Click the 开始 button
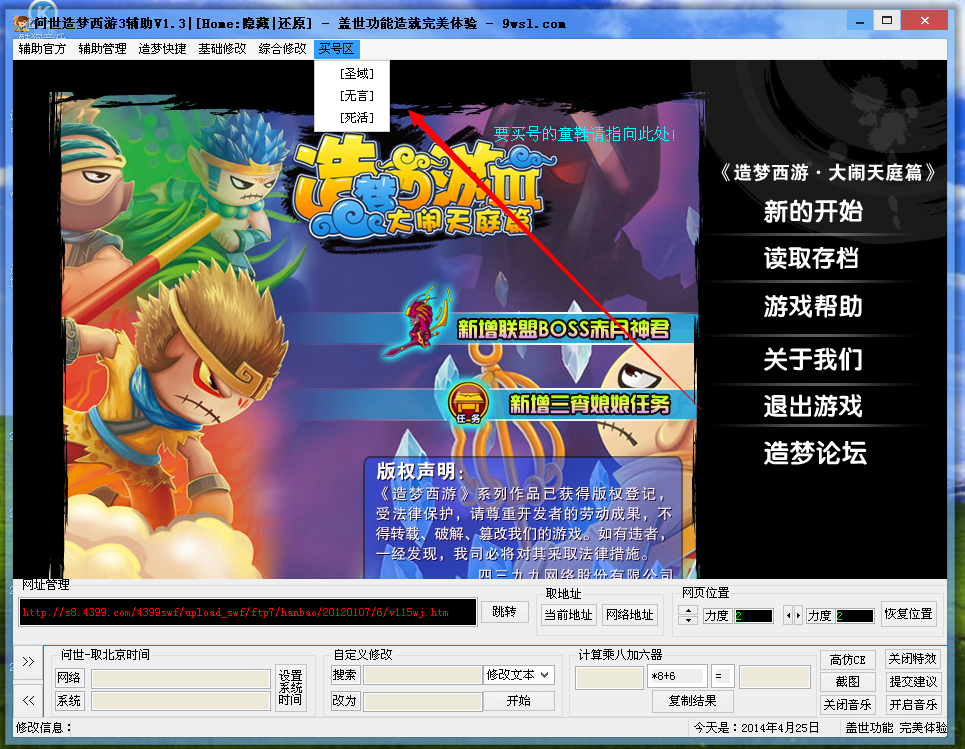Viewport: 965px width, 749px height. [x=519, y=701]
